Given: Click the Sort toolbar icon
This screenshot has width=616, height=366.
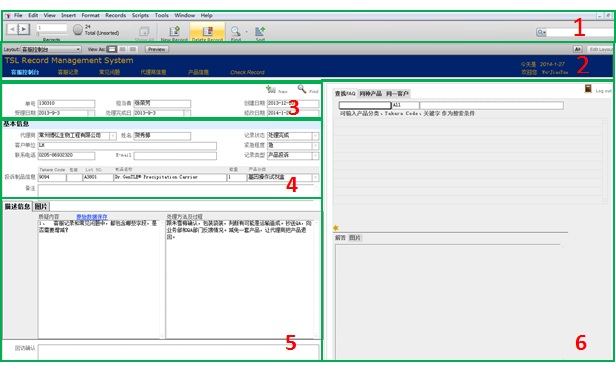Looking at the screenshot, I should pyautogui.click(x=260, y=31).
